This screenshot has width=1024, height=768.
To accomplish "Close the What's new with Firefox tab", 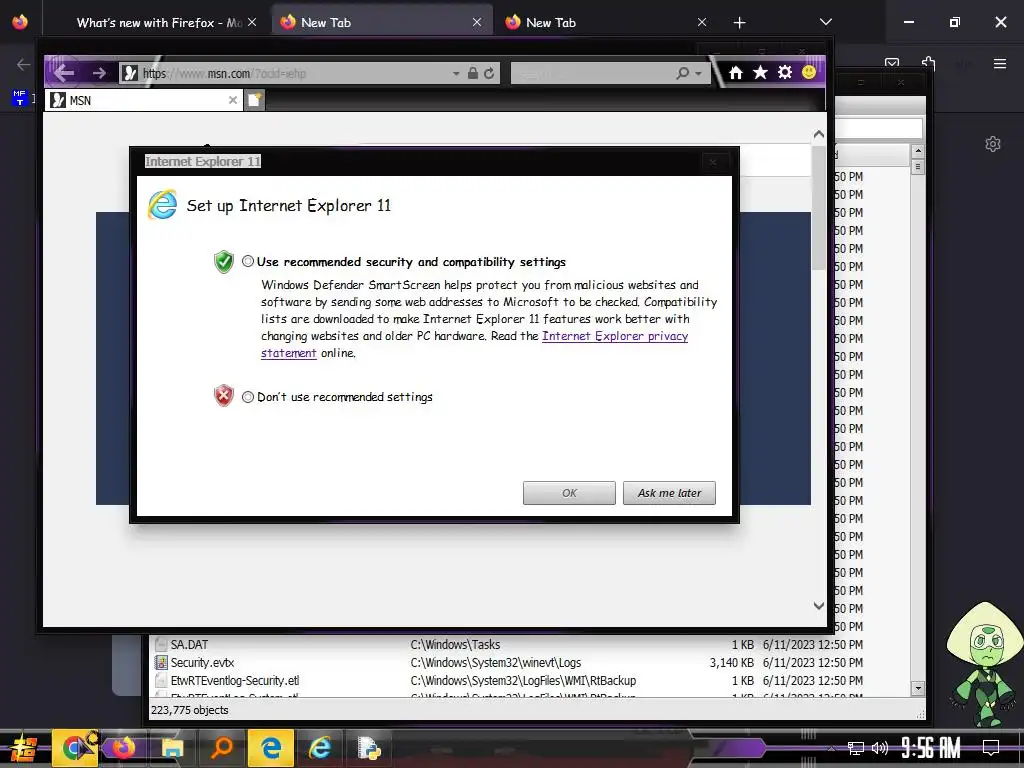I will pyautogui.click(x=252, y=23).
